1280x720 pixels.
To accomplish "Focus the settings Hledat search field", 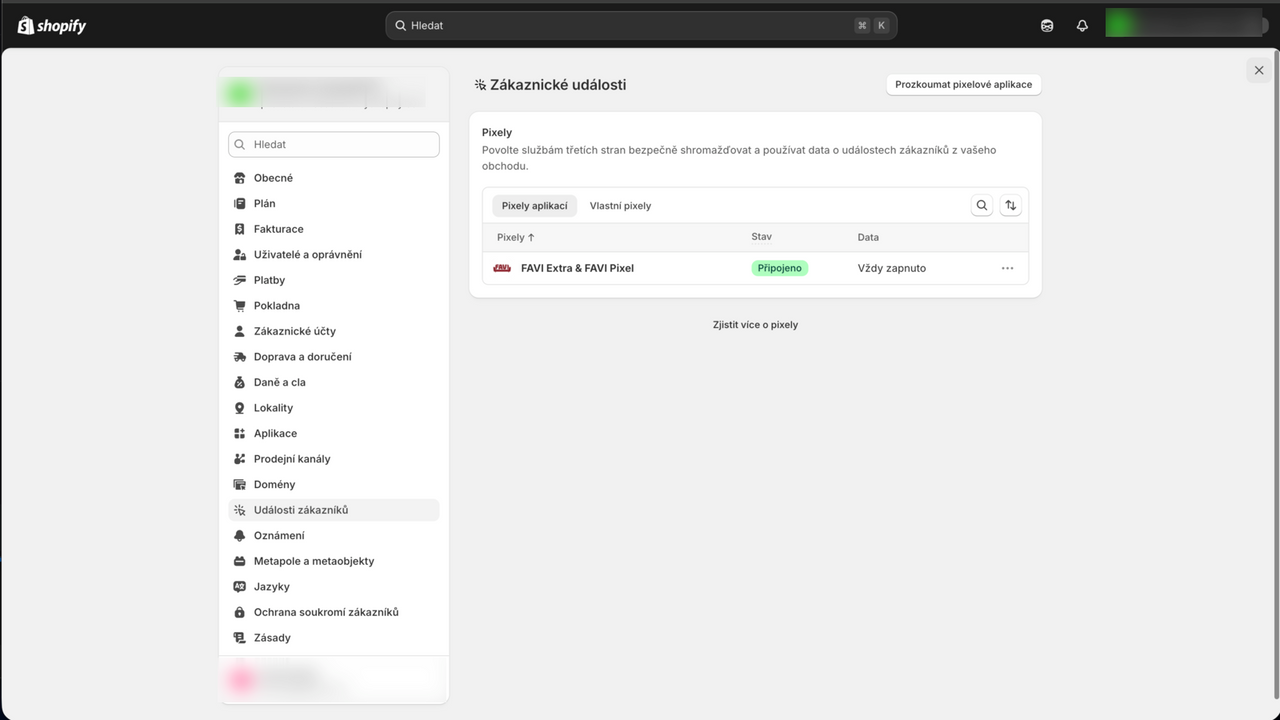I will coord(334,144).
